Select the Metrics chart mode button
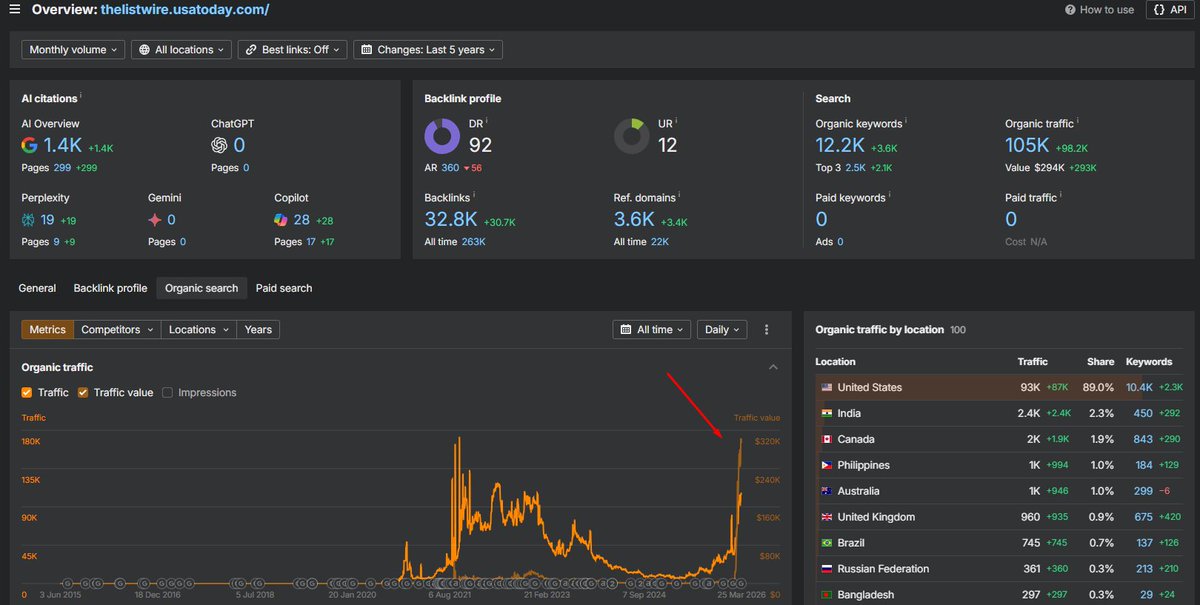 tap(48, 329)
